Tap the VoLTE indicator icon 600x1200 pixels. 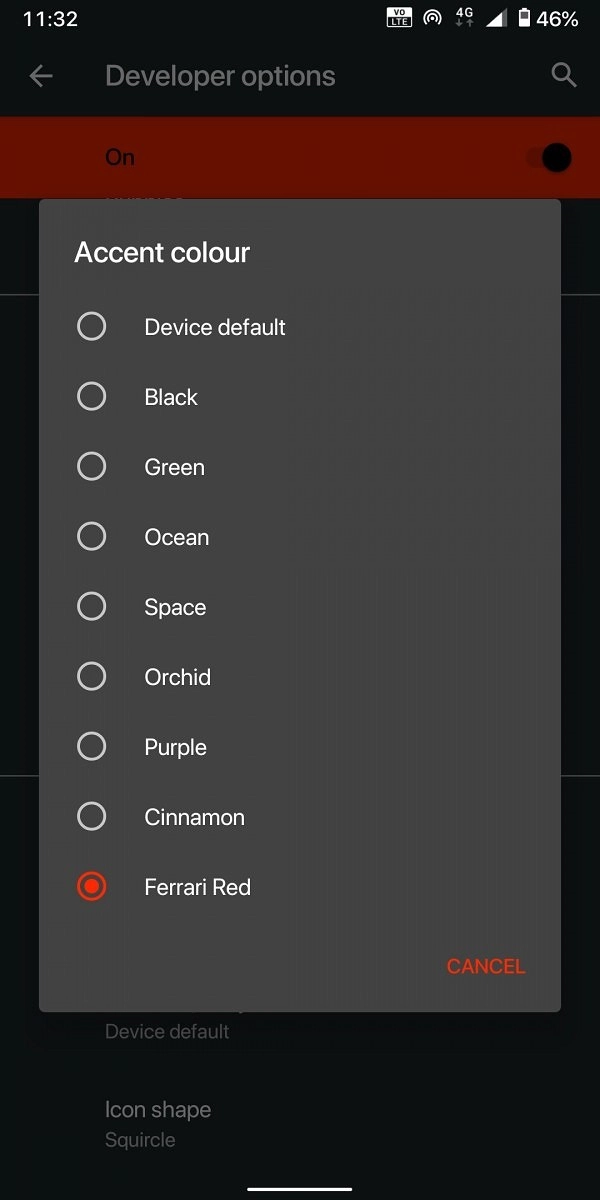pyautogui.click(x=399, y=18)
